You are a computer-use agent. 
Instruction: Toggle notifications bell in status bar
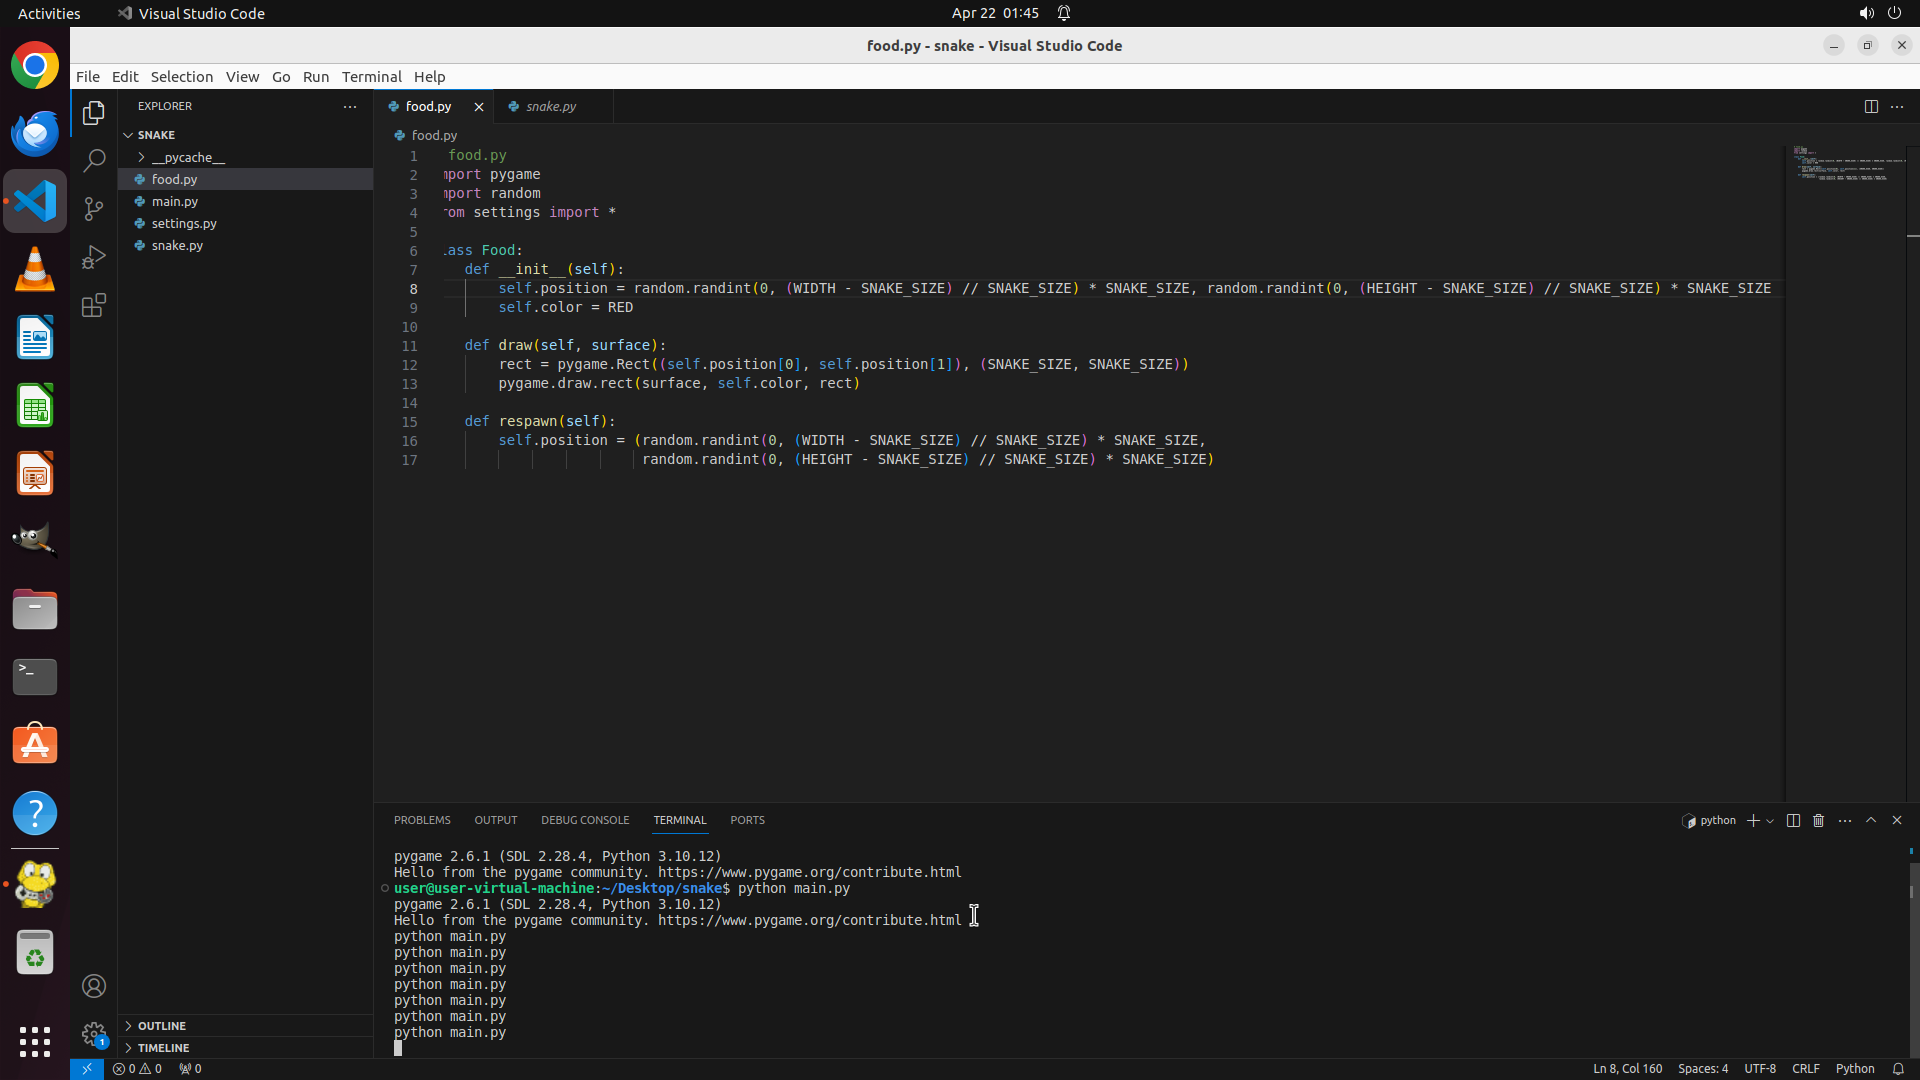point(1898,1068)
